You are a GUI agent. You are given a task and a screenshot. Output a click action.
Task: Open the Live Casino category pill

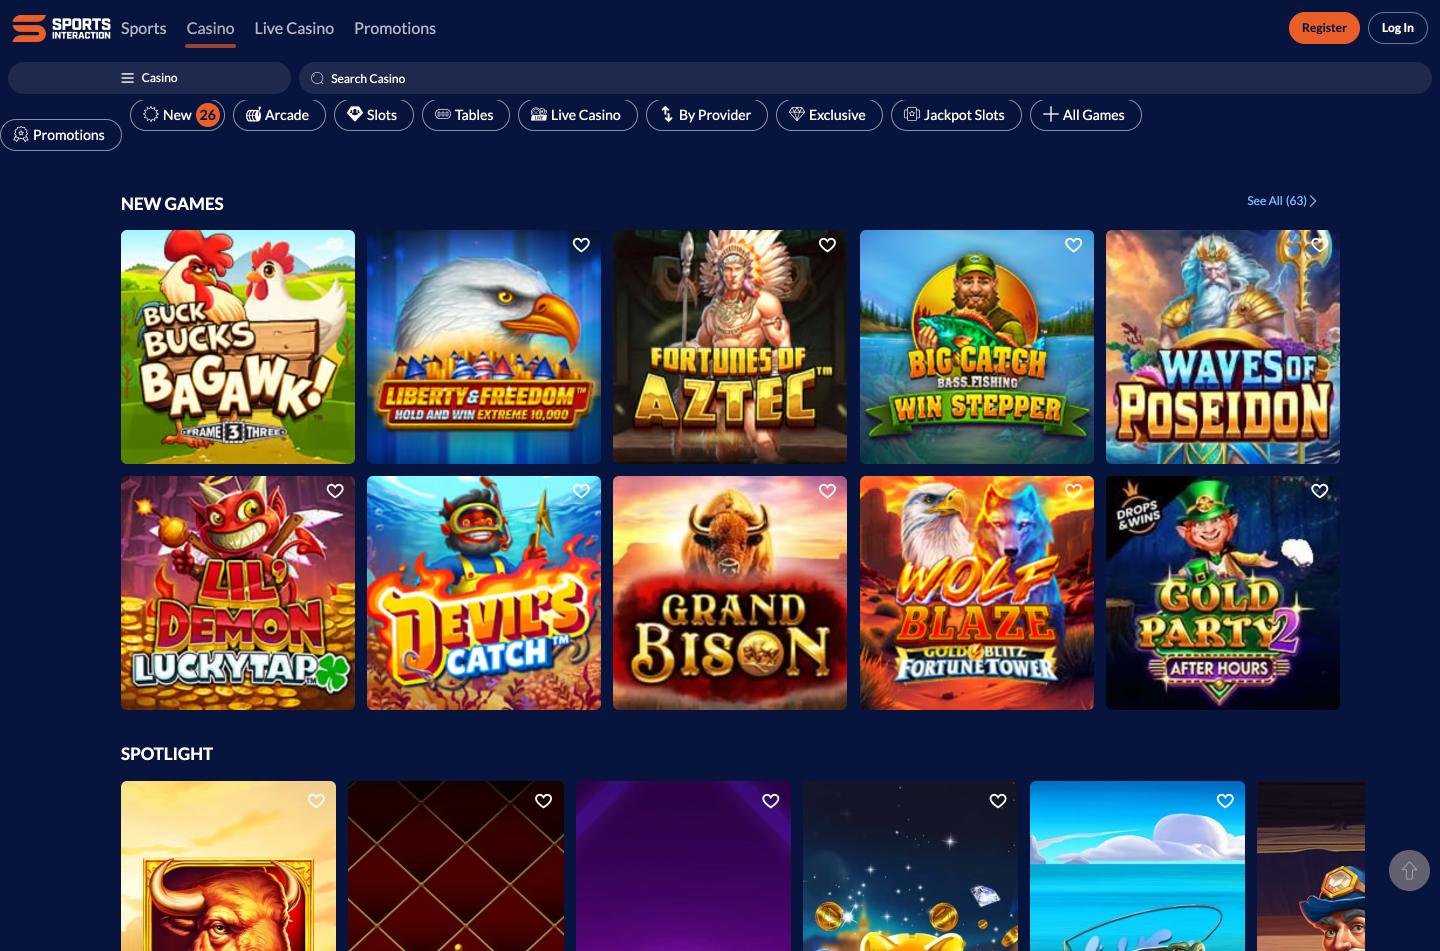[578, 115]
